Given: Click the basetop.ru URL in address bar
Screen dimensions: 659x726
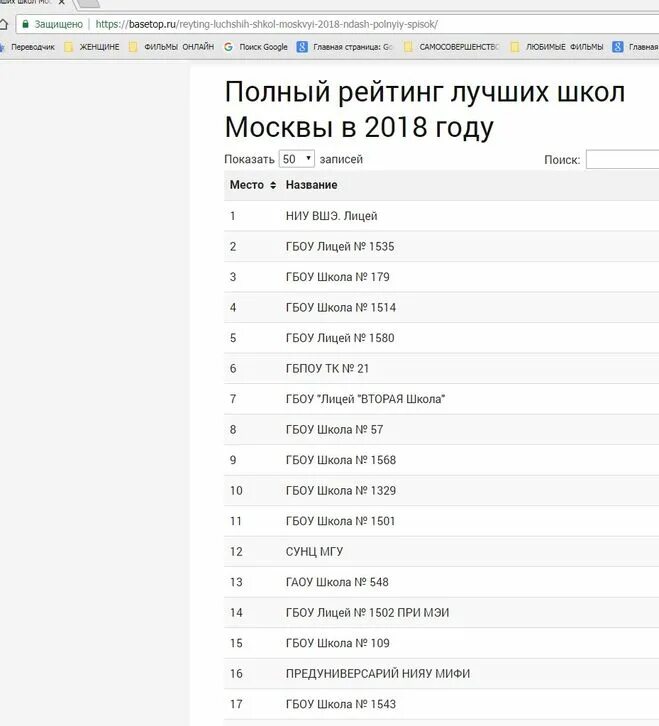Looking at the screenshot, I should (x=266, y=24).
